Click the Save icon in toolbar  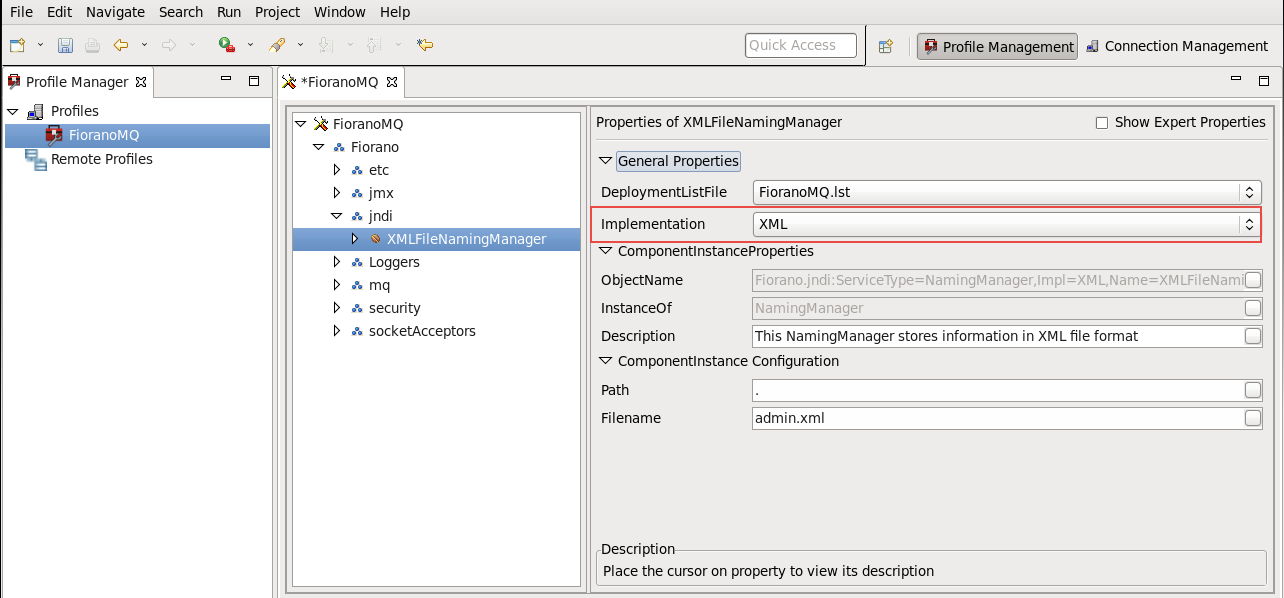pos(65,45)
